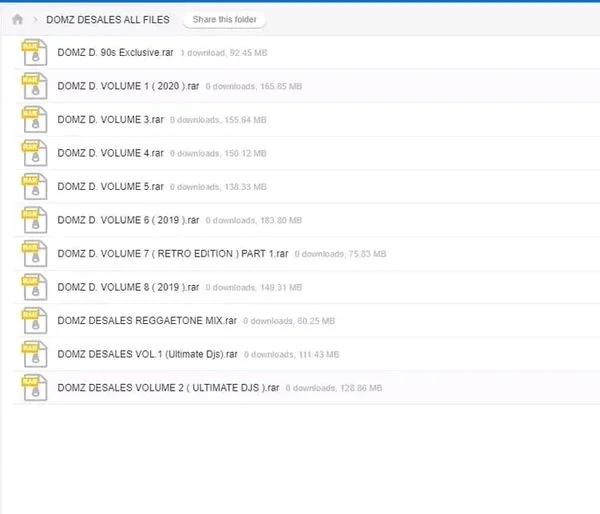Image resolution: width=600 pixels, height=514 pixels.
Task: Click RAR icon for VOL.1 (Ultimate Djs)
Action: tap(34, 354)
